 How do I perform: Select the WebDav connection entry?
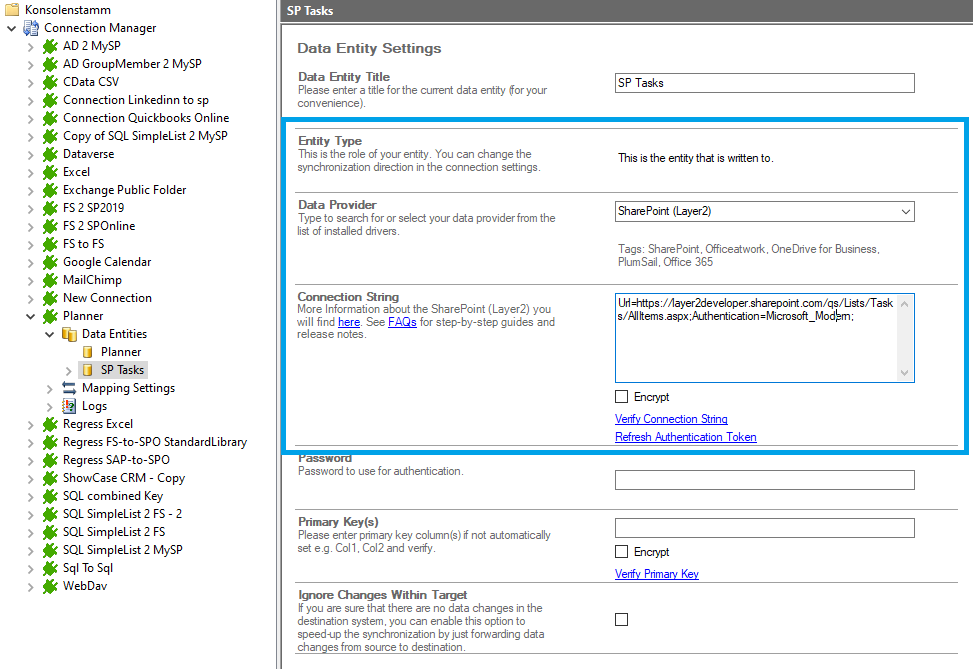(84, 586)
